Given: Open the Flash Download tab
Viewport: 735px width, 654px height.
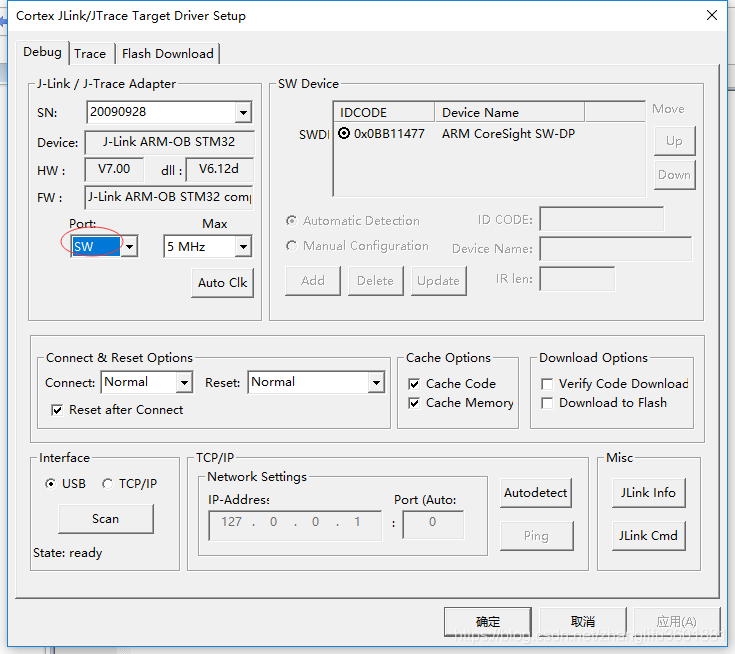Looking at the screenshot, I should click(x=168, y=54).
